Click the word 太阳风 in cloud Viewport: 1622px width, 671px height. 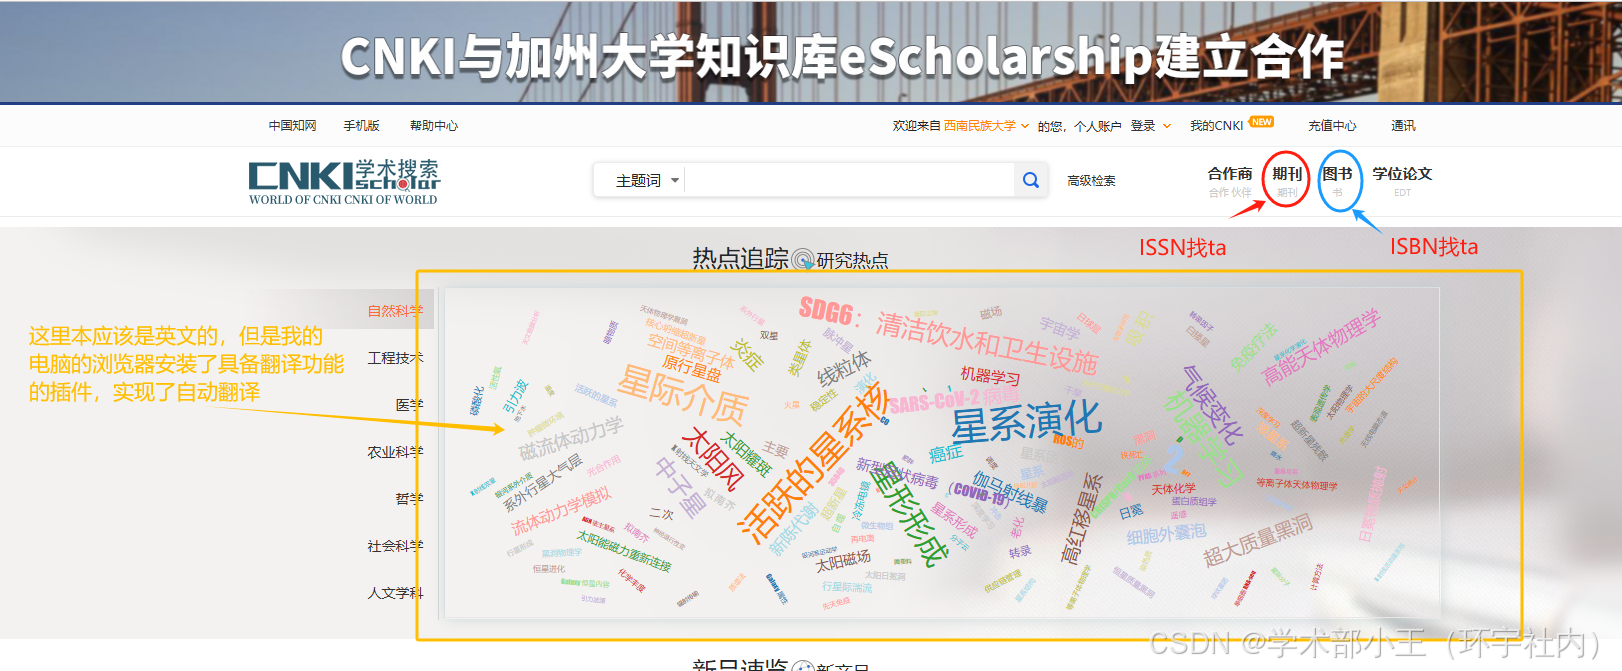pos(712,460)
